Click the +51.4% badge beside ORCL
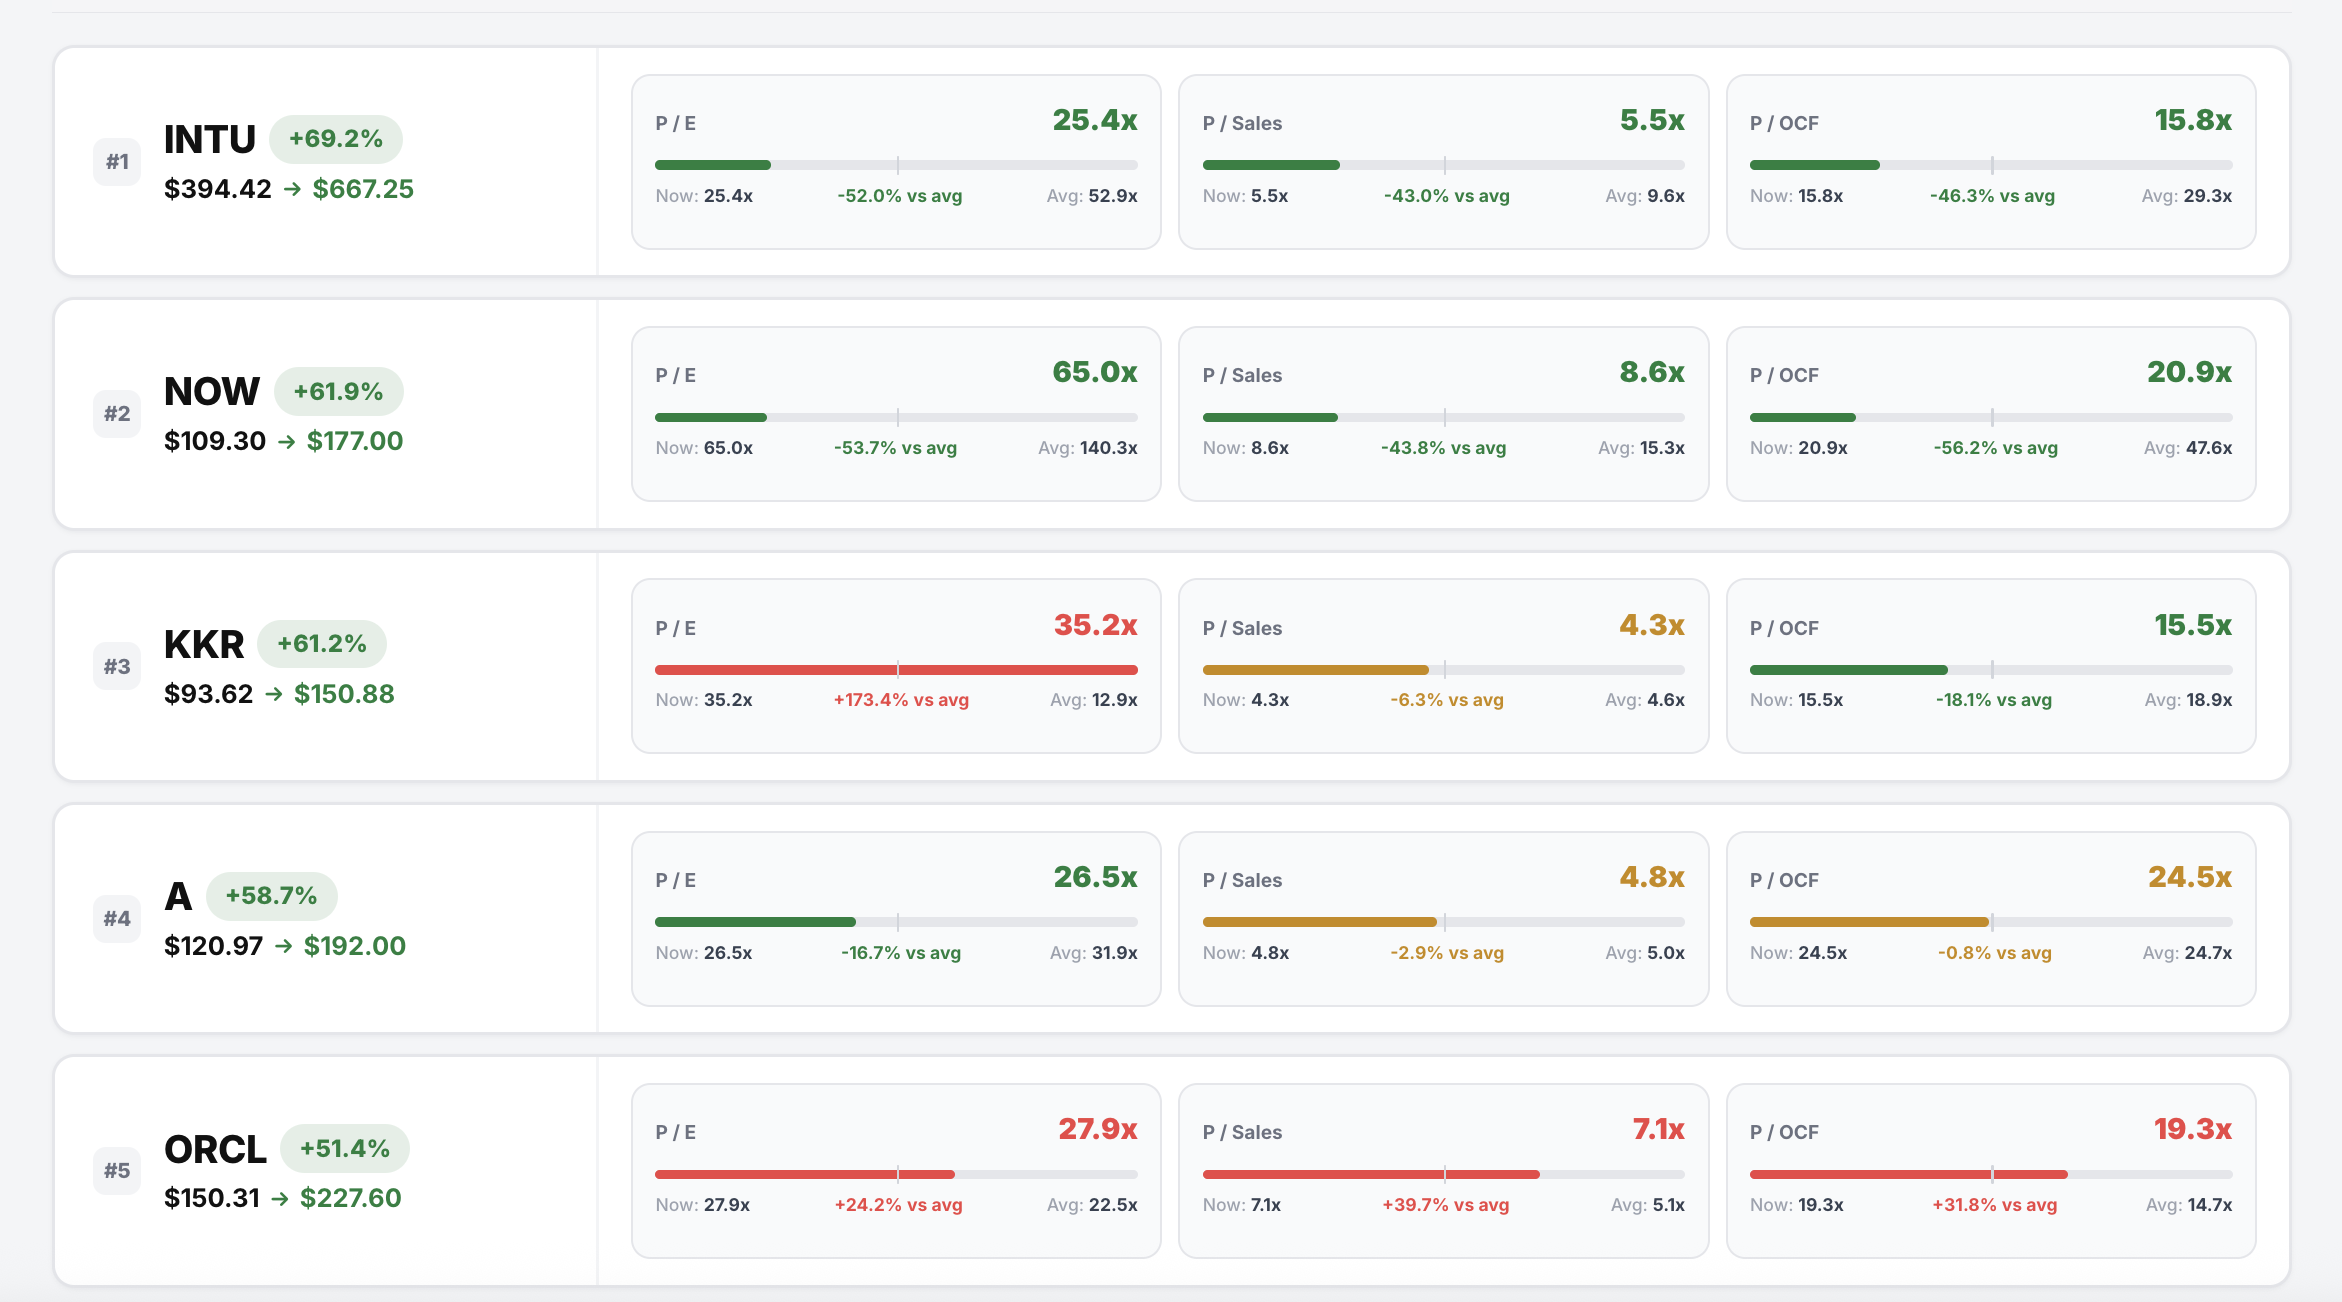Screen dimensions: 2342x1302 pyautogui.click(x=345, y=1149)
